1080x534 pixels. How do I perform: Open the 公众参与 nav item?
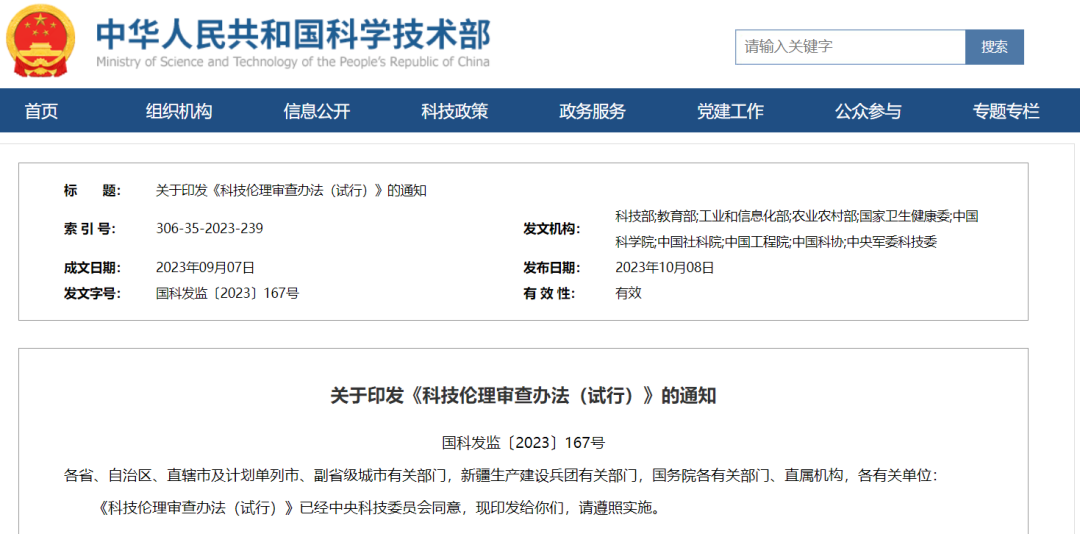point(868,111)
